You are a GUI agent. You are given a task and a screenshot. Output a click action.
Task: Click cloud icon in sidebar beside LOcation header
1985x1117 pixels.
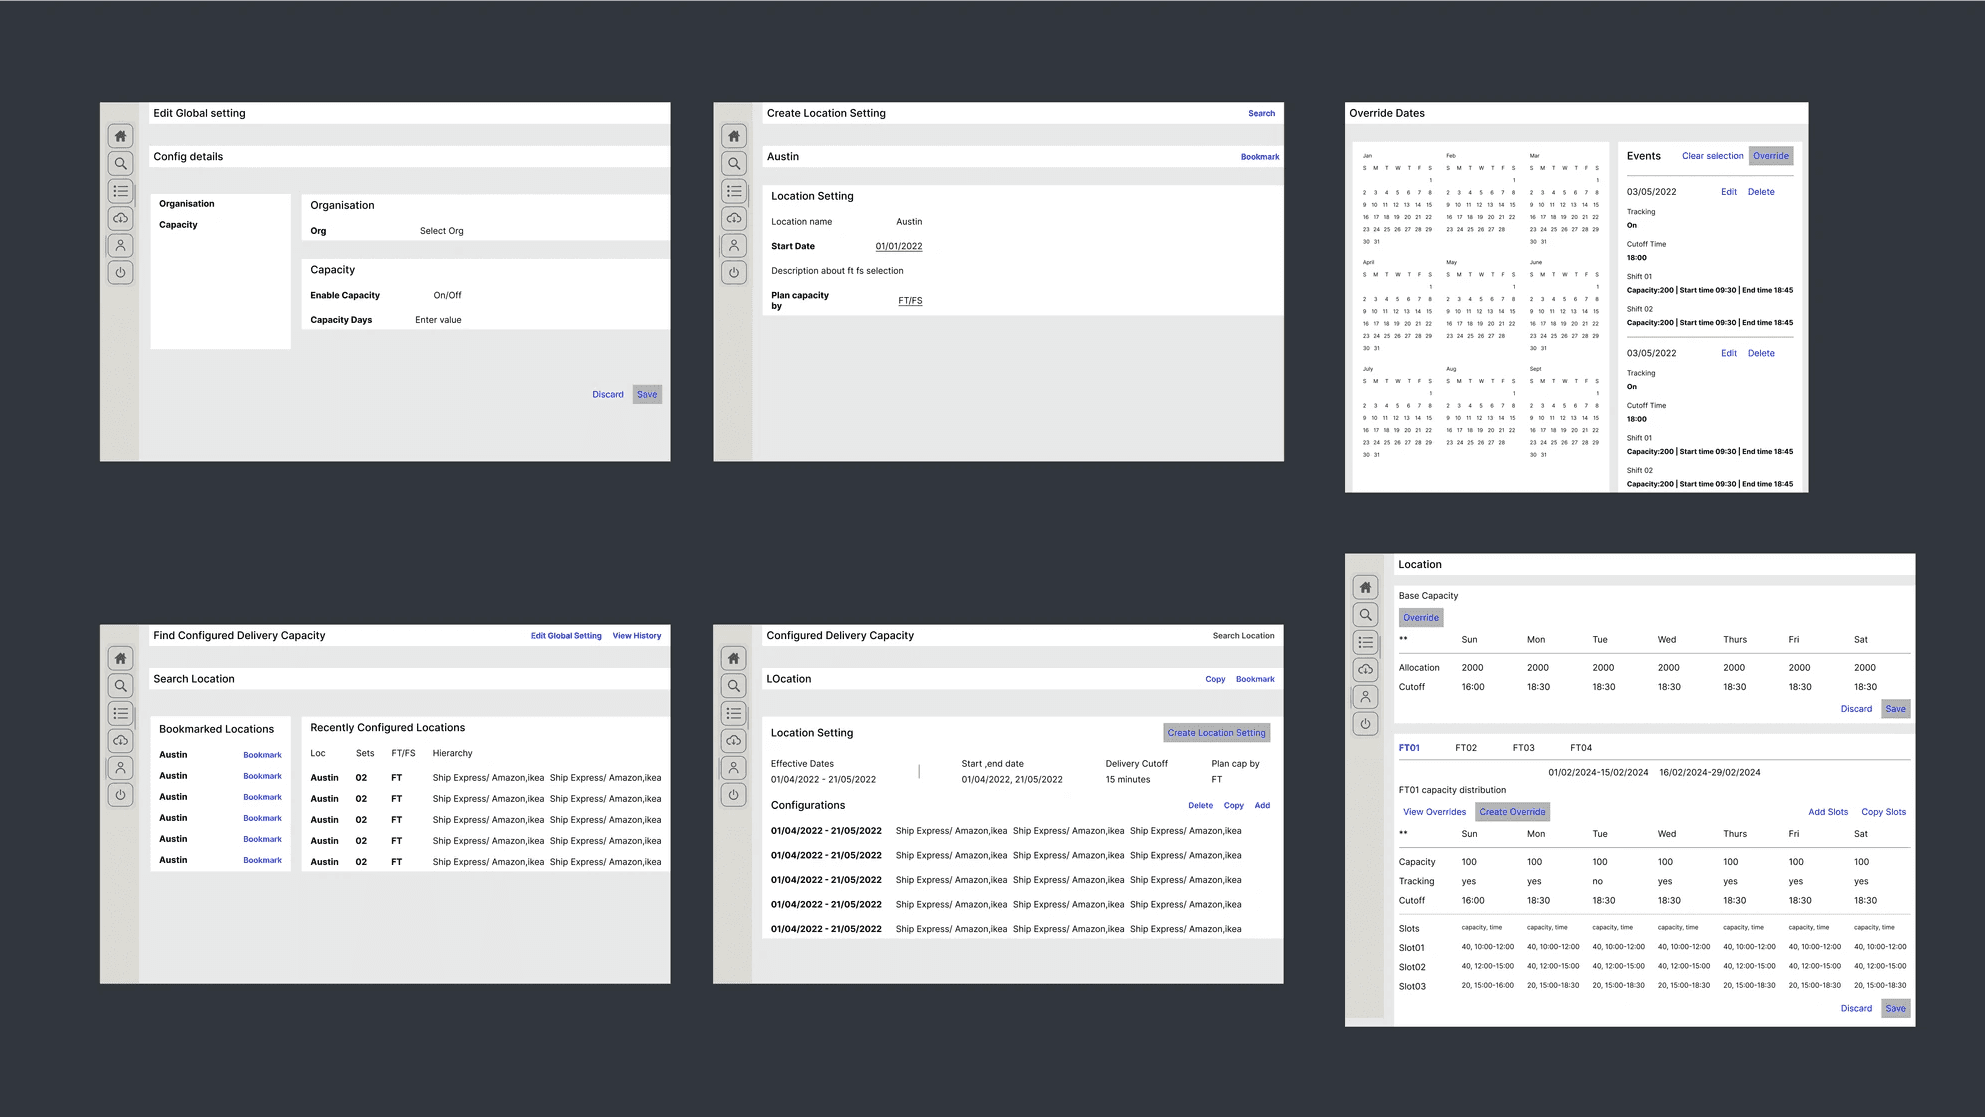(x=734, y=740)
